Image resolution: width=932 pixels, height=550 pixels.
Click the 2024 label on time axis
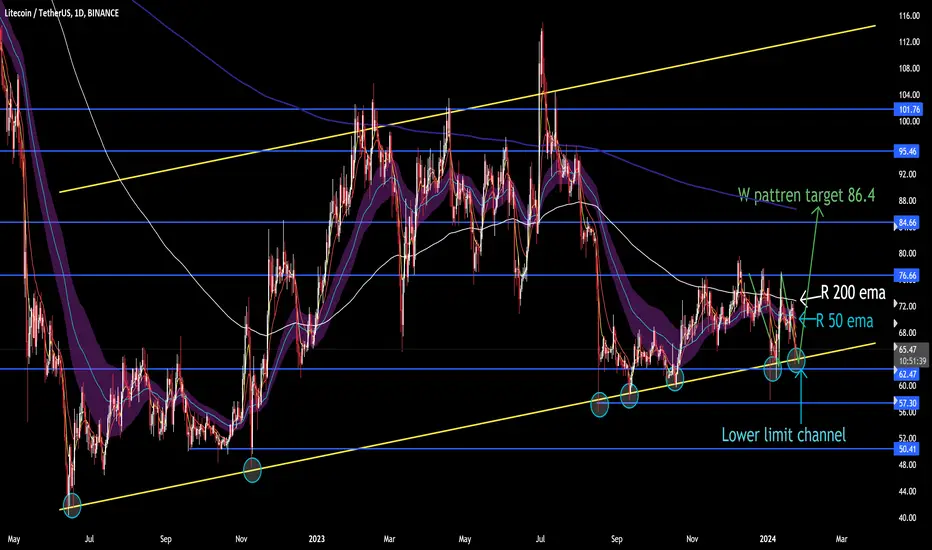(768, 539)
